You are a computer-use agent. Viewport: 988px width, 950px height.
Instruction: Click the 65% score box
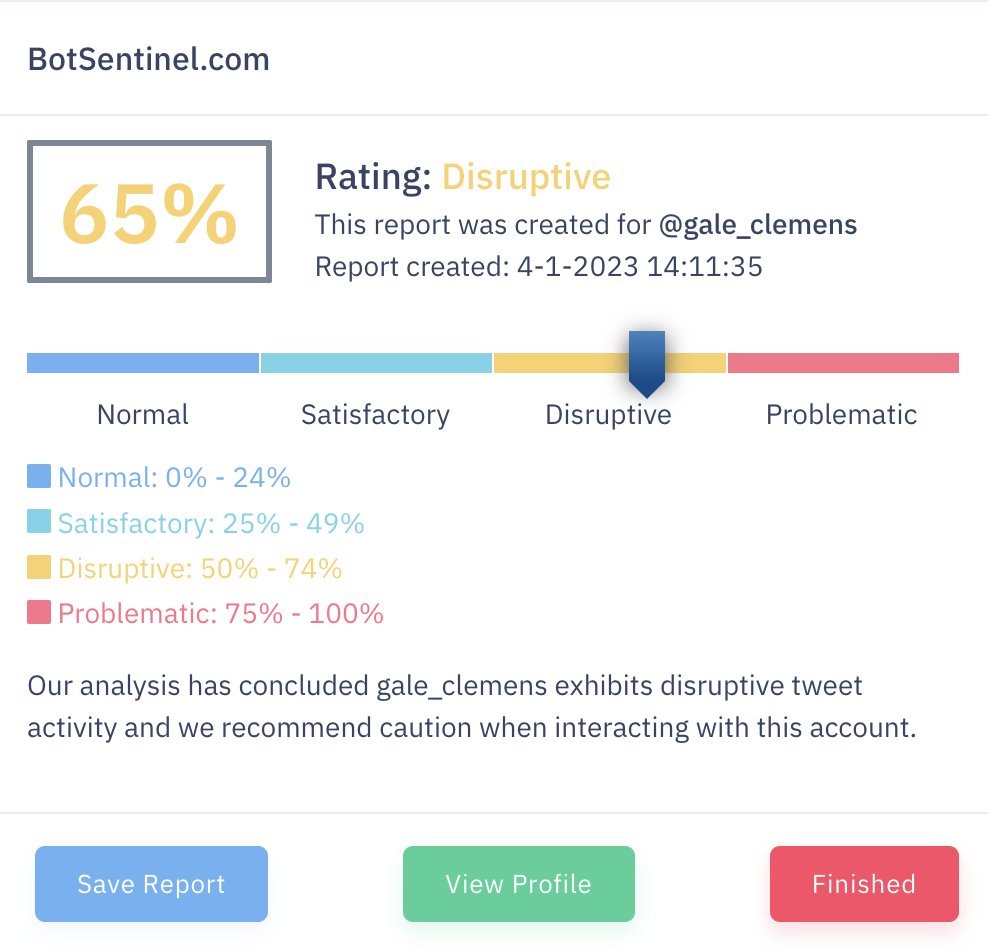149,212
